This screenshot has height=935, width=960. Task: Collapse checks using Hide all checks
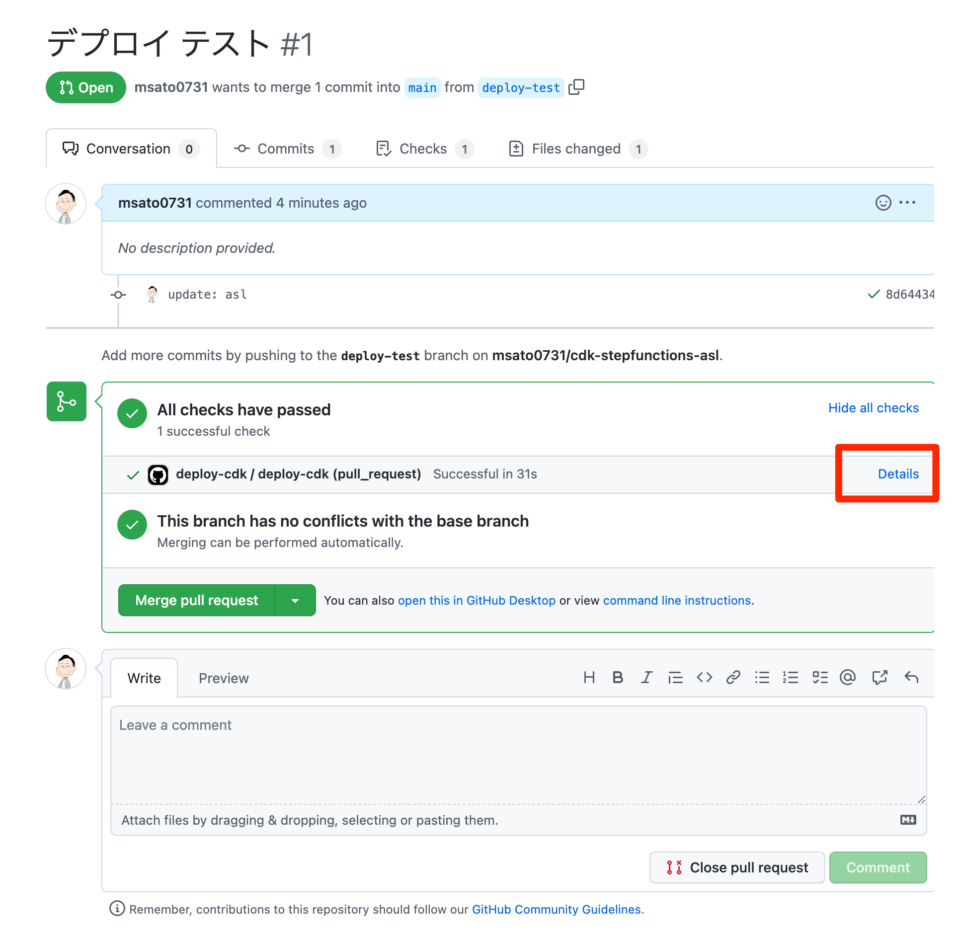(873, 408)
